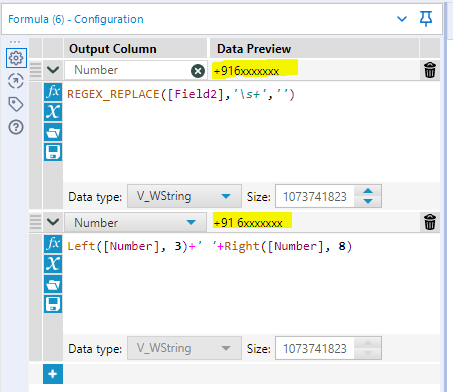Open variables (X) list for Left/Right expression
Screen dimensions: 453x392
pyautogui.click(x=53, y=264)
